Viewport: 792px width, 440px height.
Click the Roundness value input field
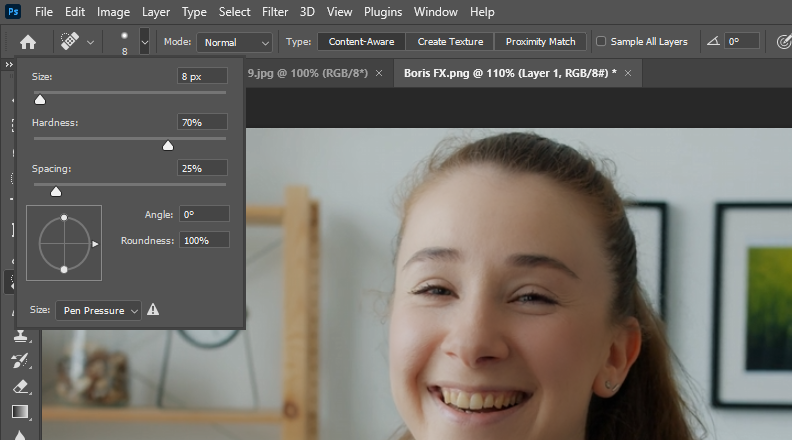pyautogui.click(x=204, y=240)
